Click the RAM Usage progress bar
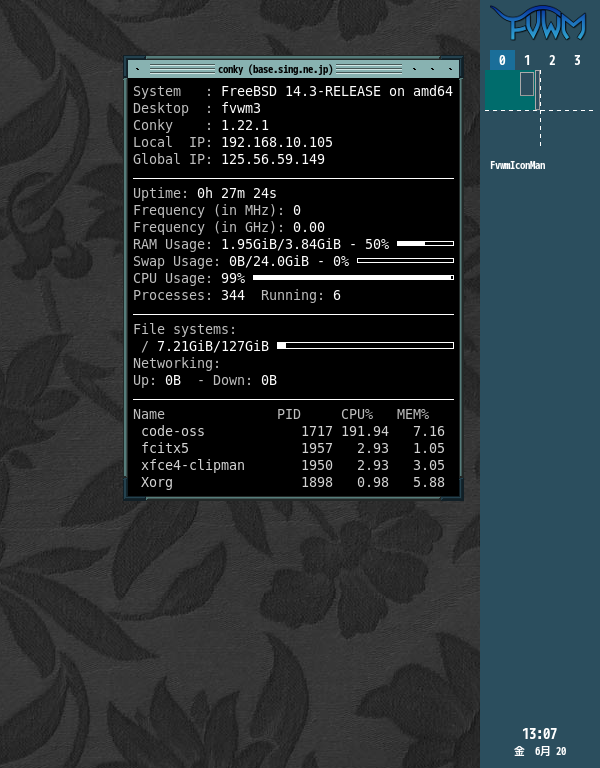 coord(425,243)
